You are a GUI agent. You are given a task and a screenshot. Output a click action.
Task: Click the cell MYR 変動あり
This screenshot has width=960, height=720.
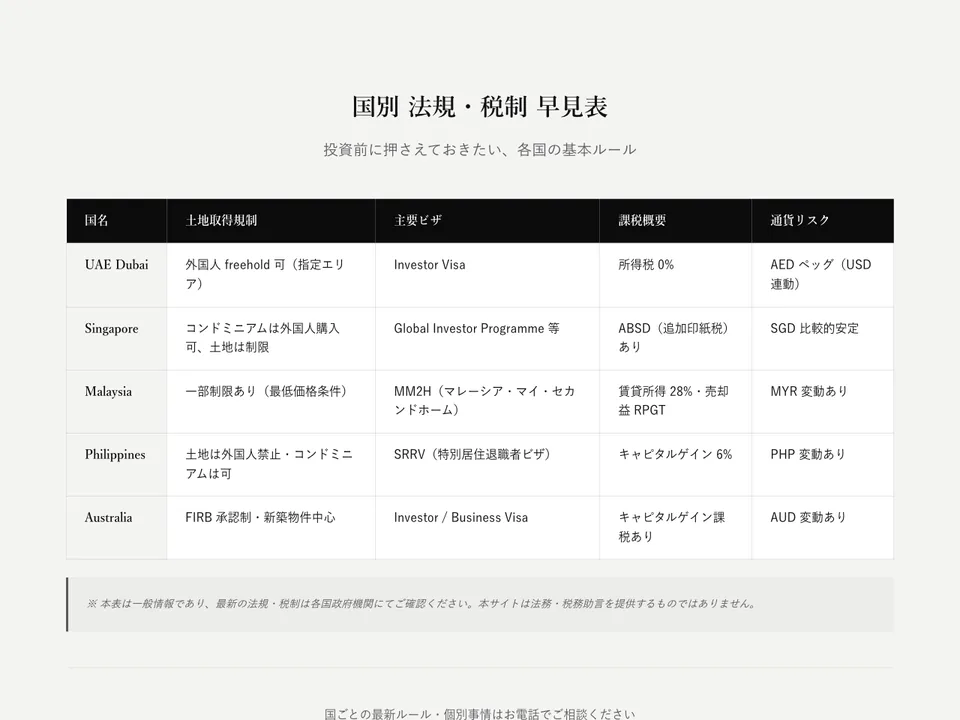[x=823, y=402]
